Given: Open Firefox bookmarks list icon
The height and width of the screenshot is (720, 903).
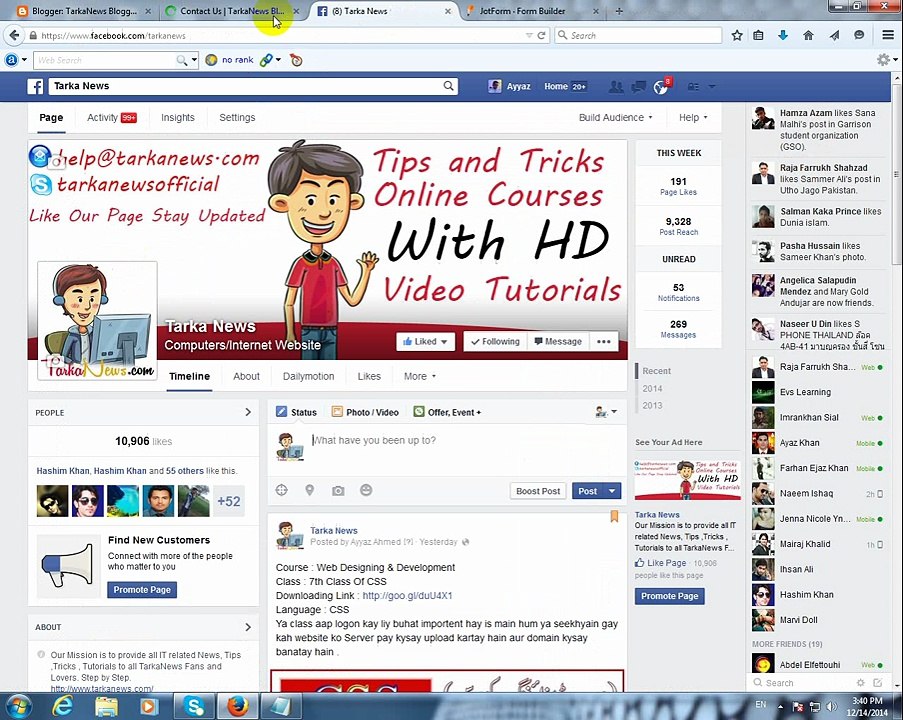Looking at the screenshot, I should [758, 35].
